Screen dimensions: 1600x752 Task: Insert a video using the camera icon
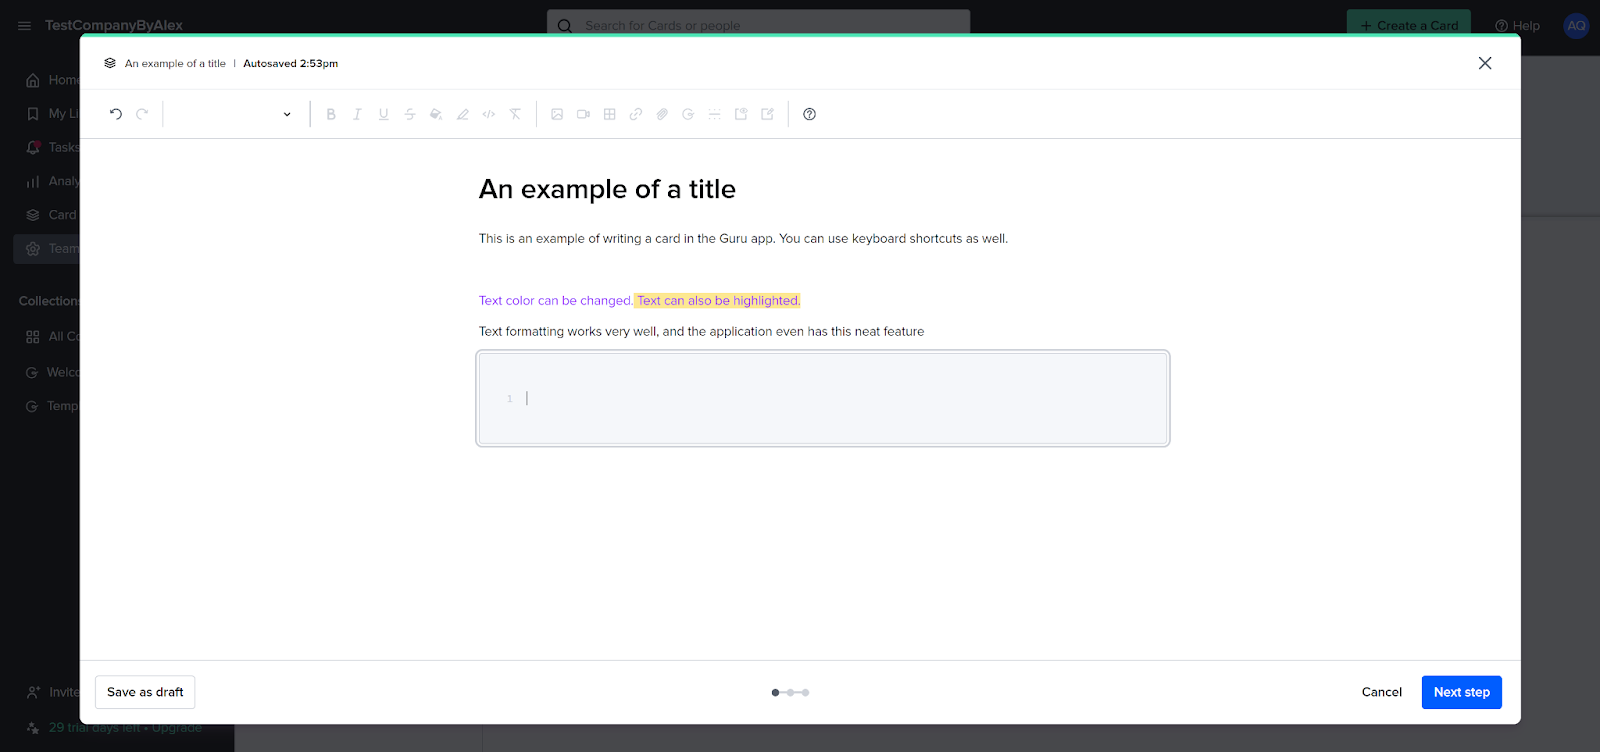coord(583,114)
